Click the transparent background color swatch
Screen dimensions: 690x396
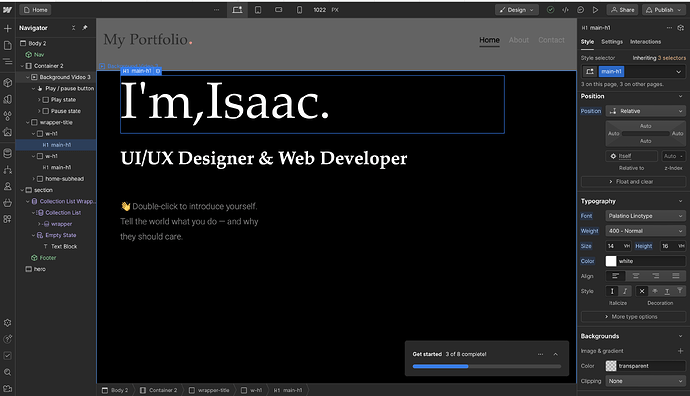click(611, 366)
